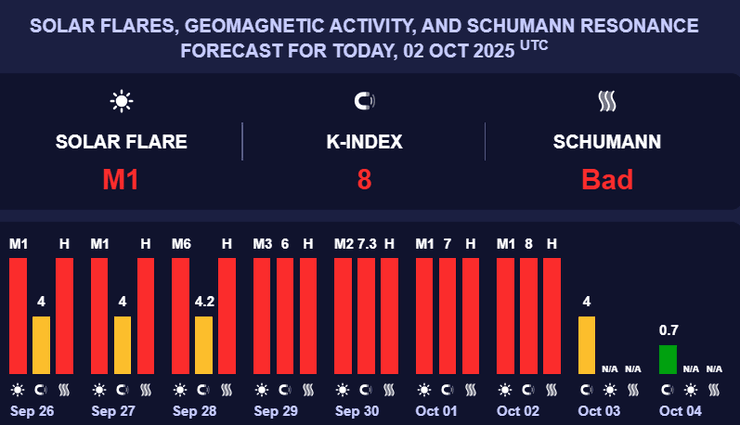
Task: Click the red Bad Schumann status
Action: coord(607,180)
